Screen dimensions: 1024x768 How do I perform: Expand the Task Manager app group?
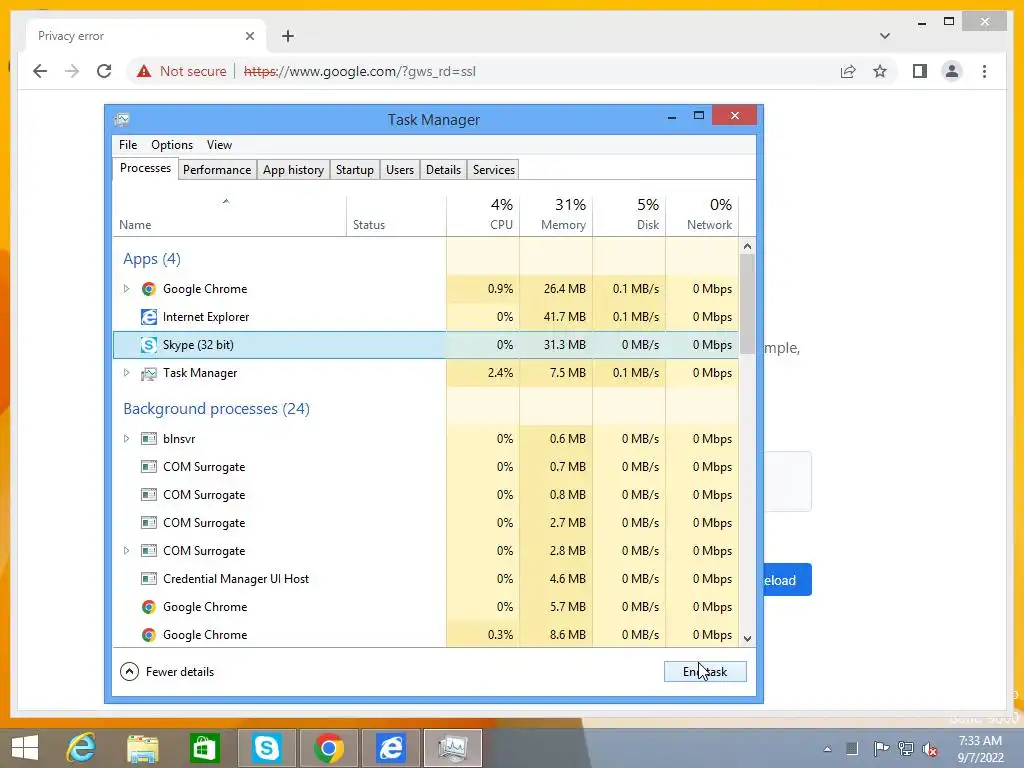pos(127,373)
